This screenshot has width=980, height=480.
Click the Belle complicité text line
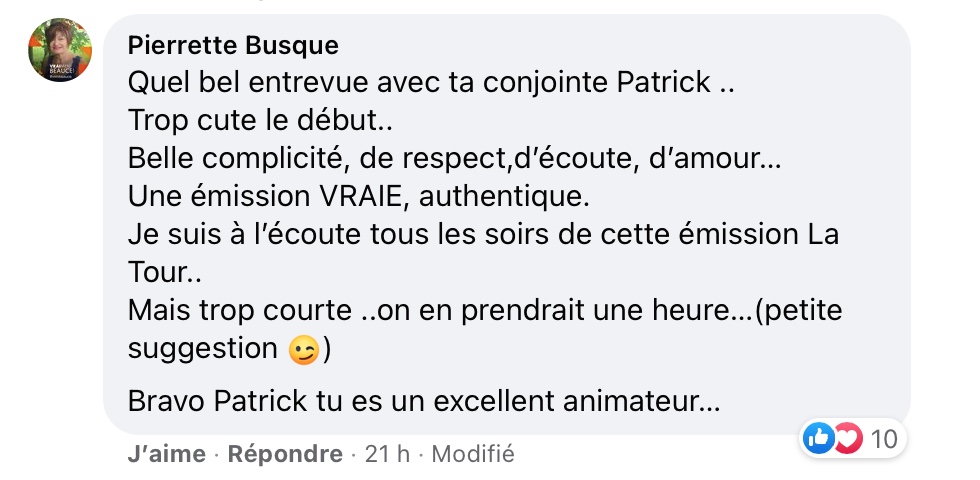454,159
